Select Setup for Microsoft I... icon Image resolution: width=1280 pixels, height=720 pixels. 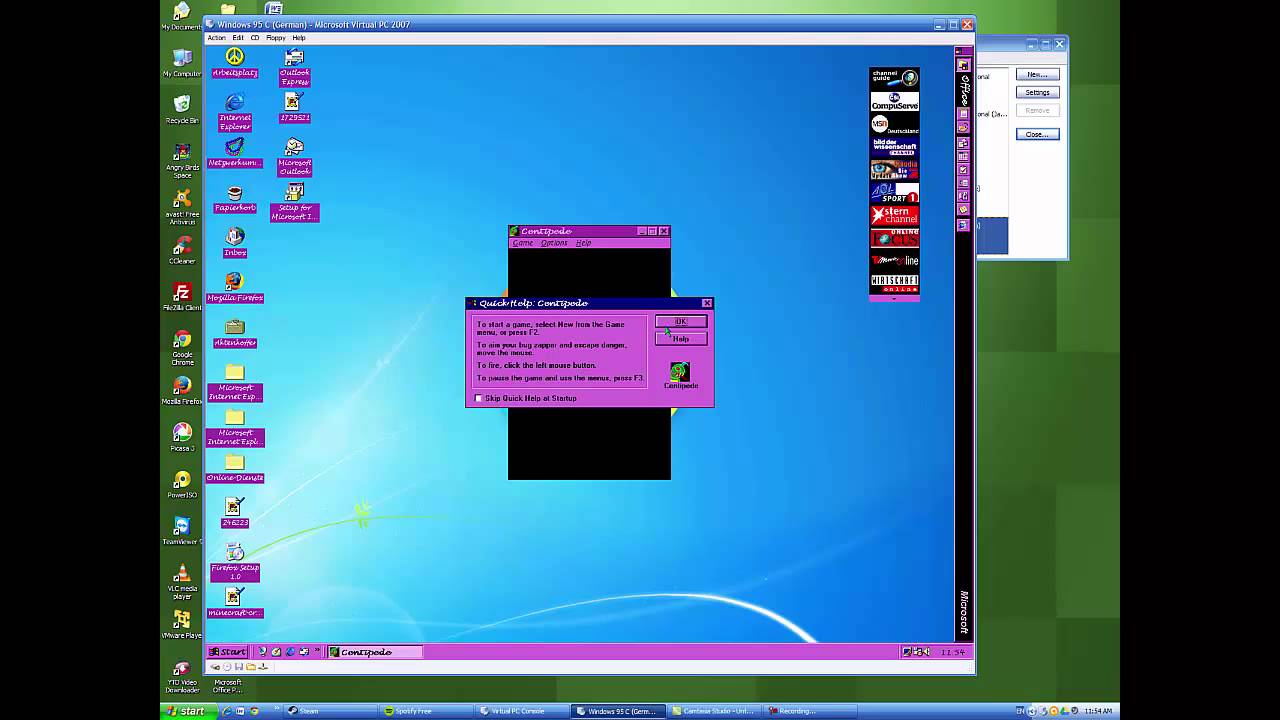[x=295, y=202]
